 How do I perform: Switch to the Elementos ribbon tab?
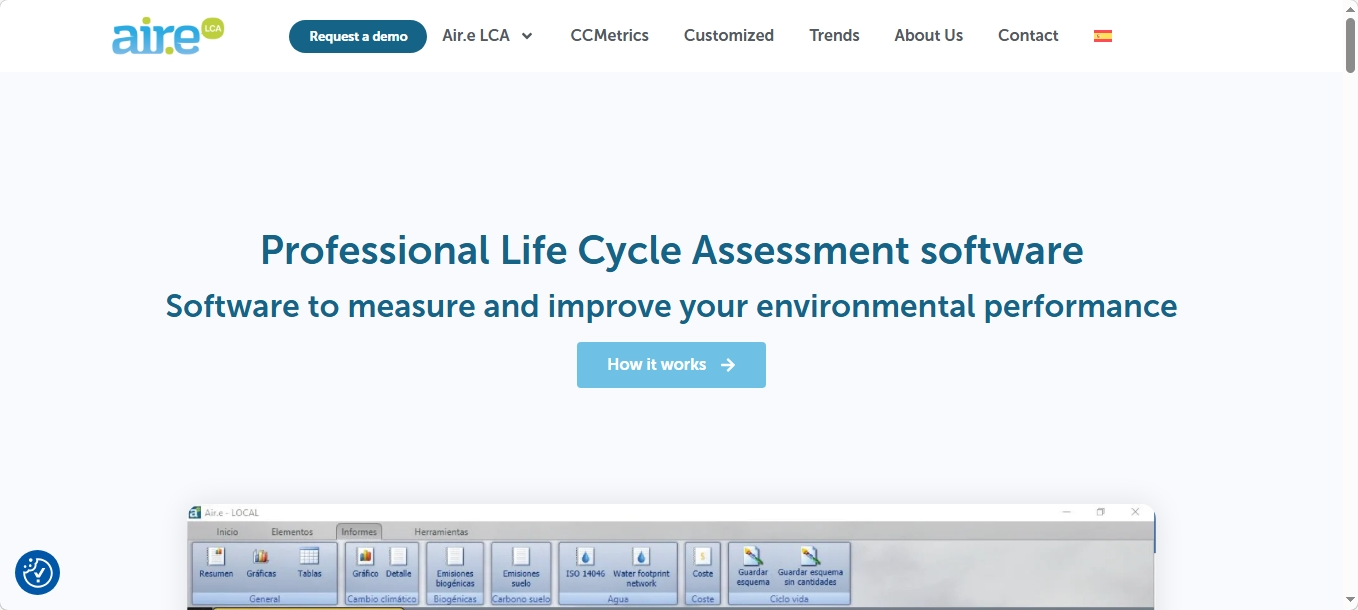pos(292,532)
